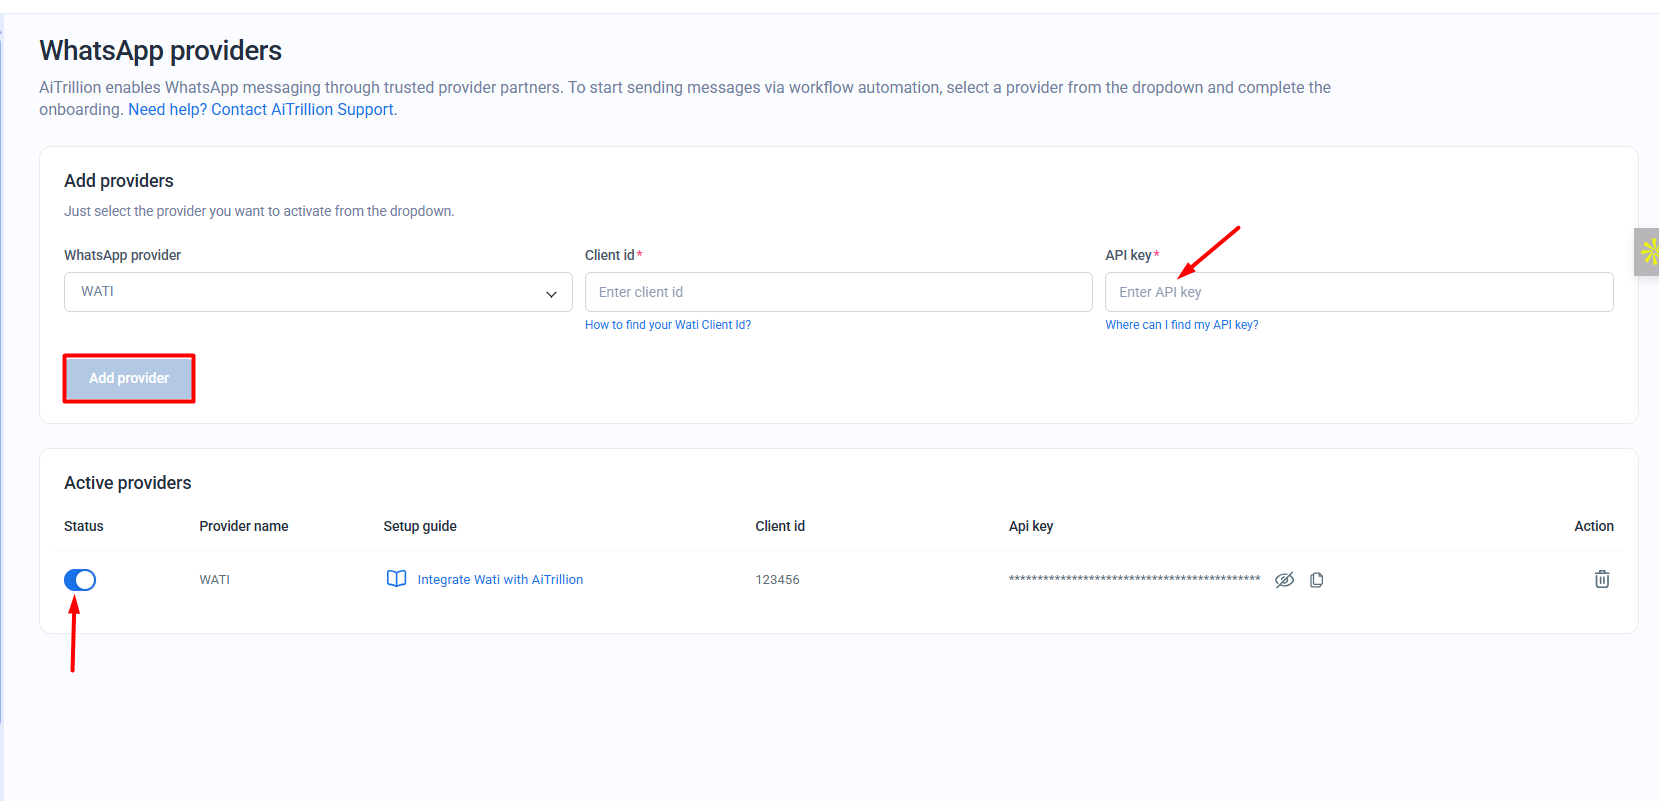Open Integrate Wati with AiTrillion guide link

(500, 580)
